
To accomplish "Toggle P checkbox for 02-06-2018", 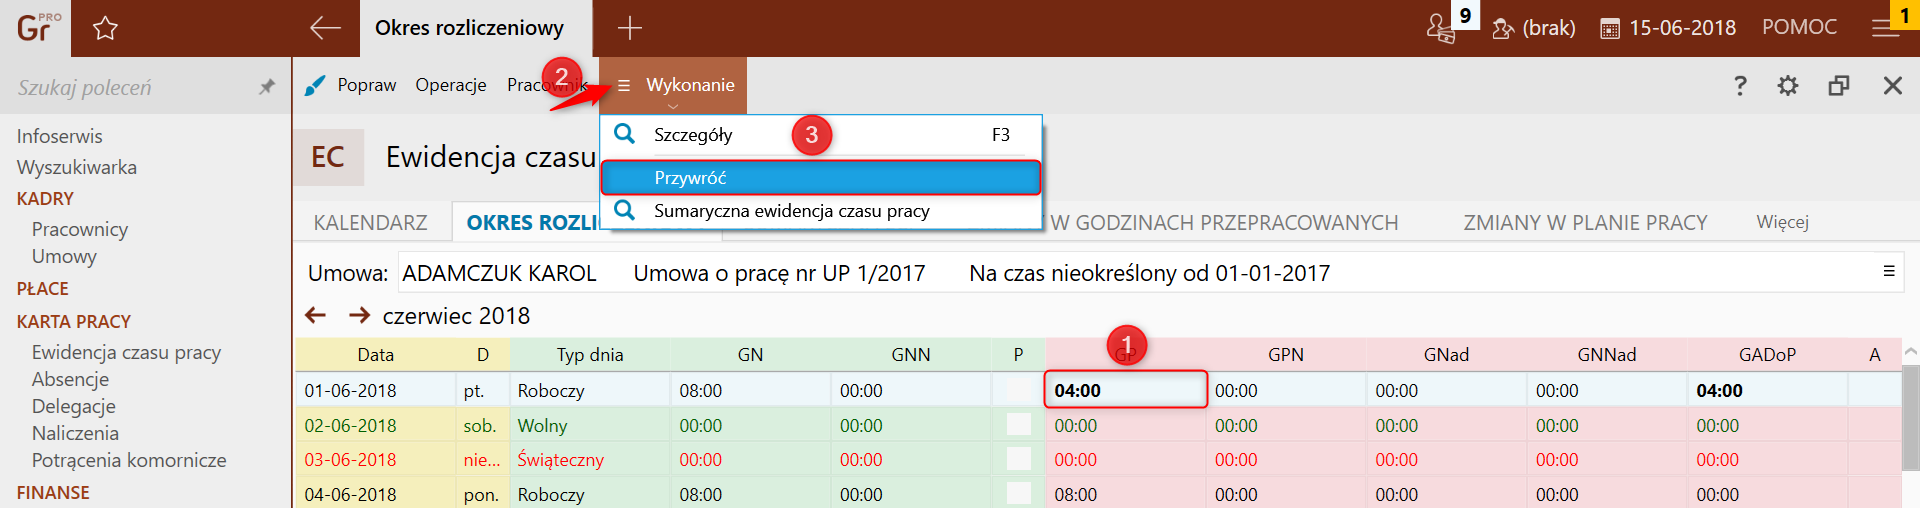I will (x=1018, y=424).
